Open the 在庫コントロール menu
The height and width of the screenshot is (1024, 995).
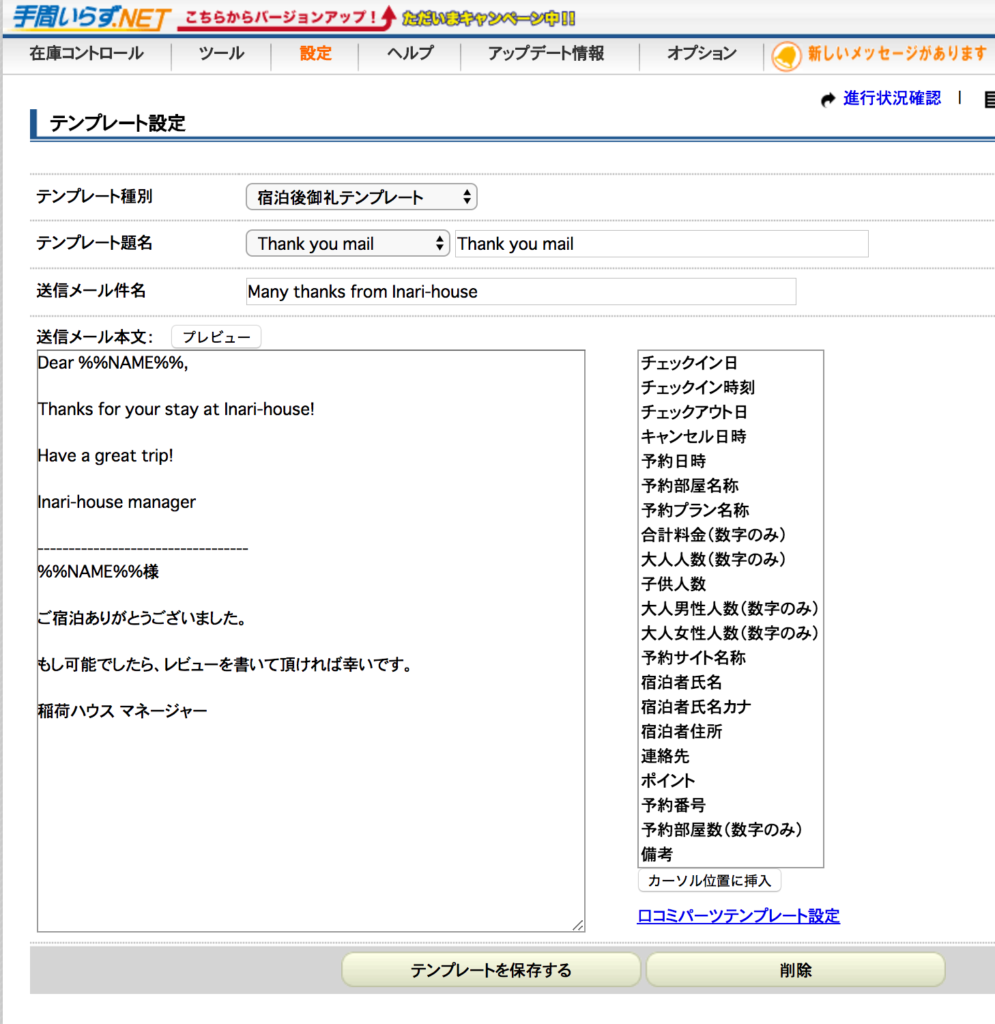(86, 54)
